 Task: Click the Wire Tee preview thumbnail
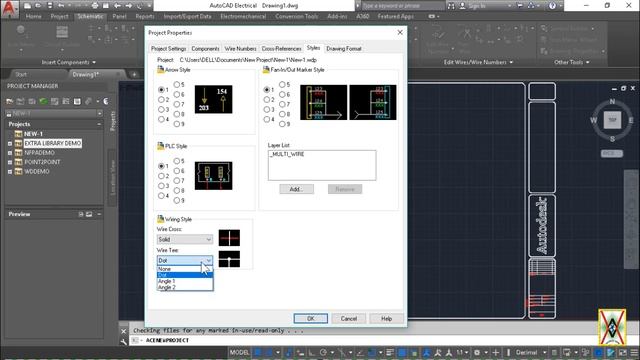coord(229,259)
